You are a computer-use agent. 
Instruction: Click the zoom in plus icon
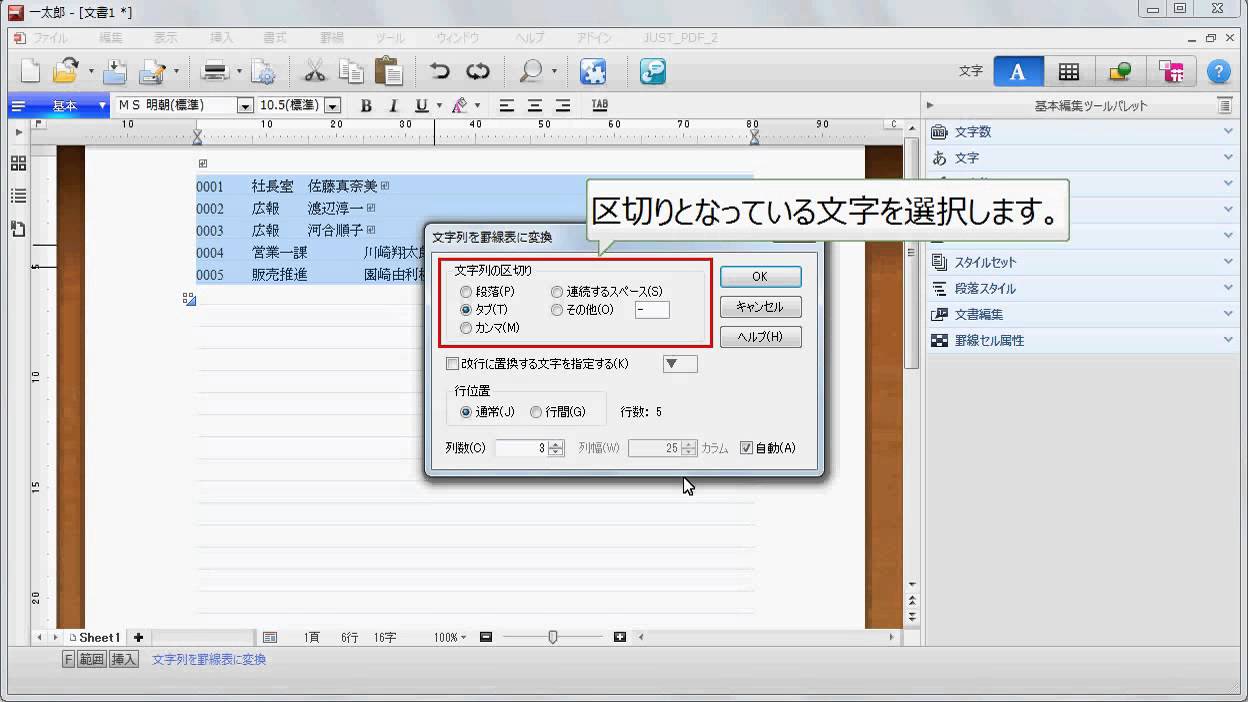620,637
